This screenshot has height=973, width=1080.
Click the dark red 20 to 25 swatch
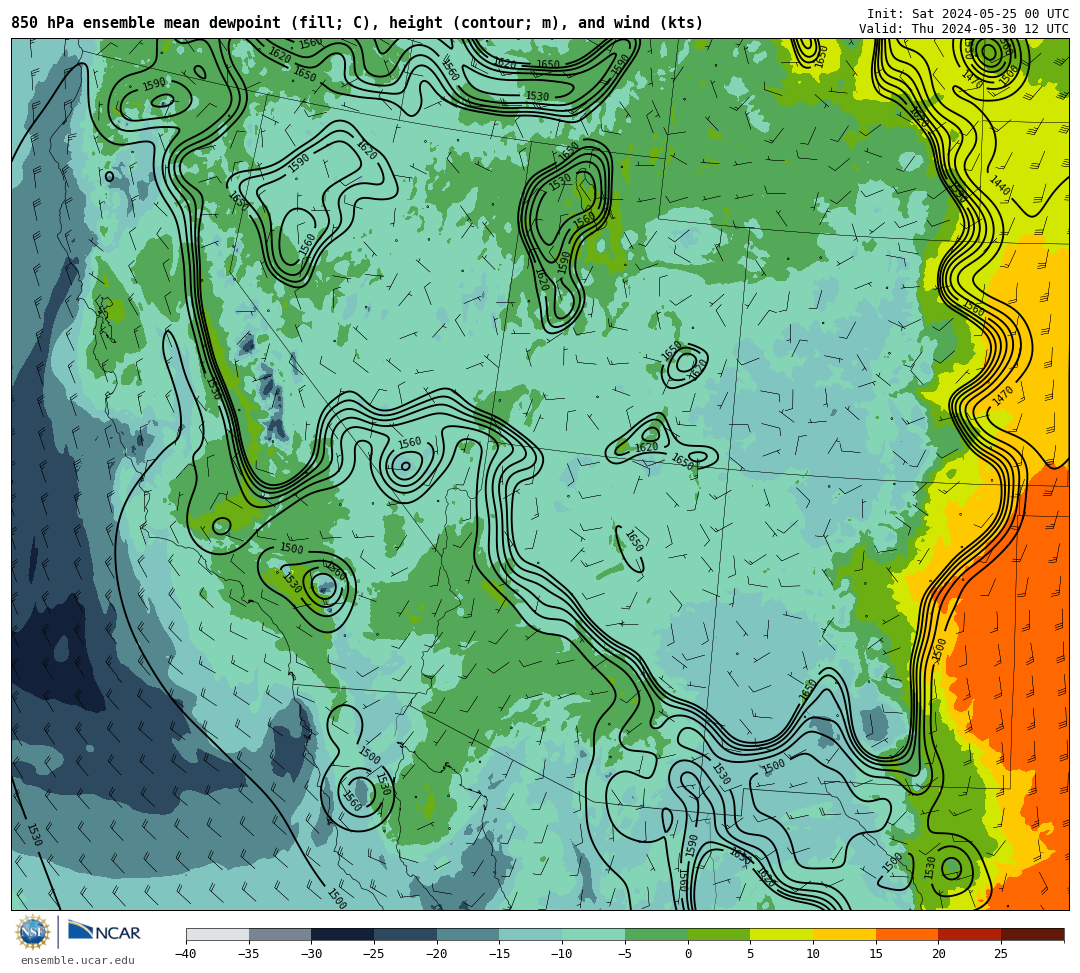pyautogui.click(x=970, y=934)
